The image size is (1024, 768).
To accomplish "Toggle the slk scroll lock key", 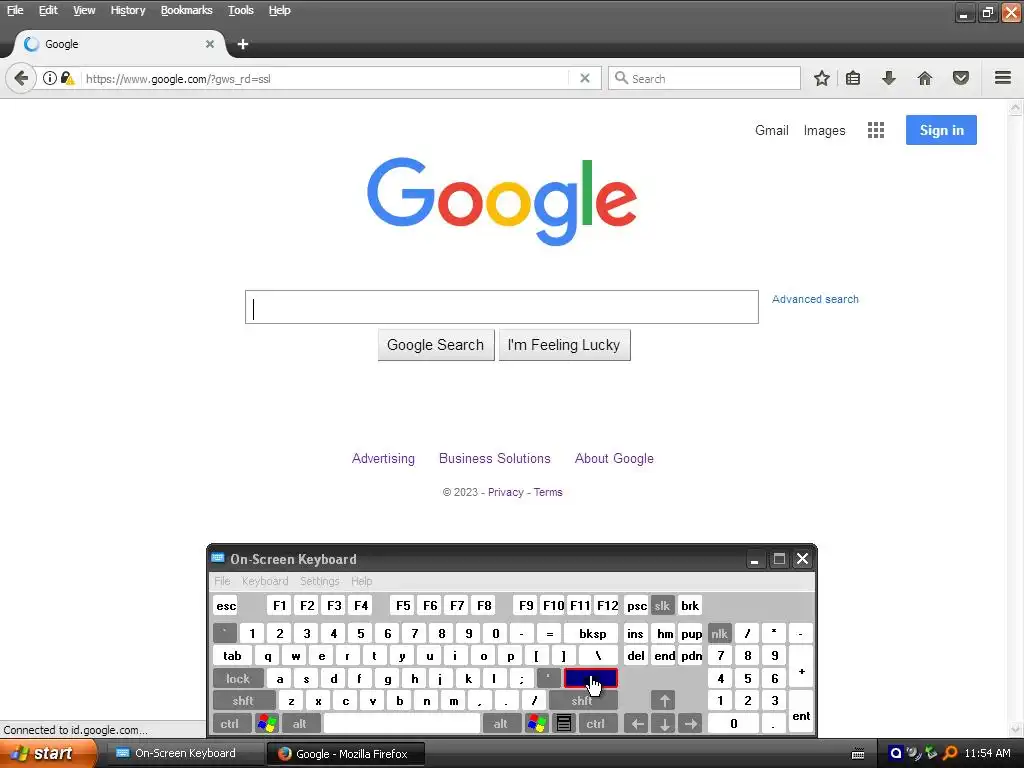I will (x=662, y=605).
